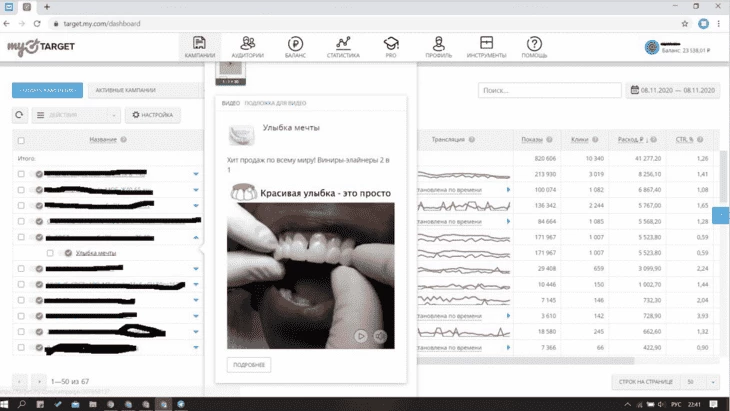This screenshot has width=730, height=411.
Task: Open the Помощь question mark icon
Action: pos(534,44)
